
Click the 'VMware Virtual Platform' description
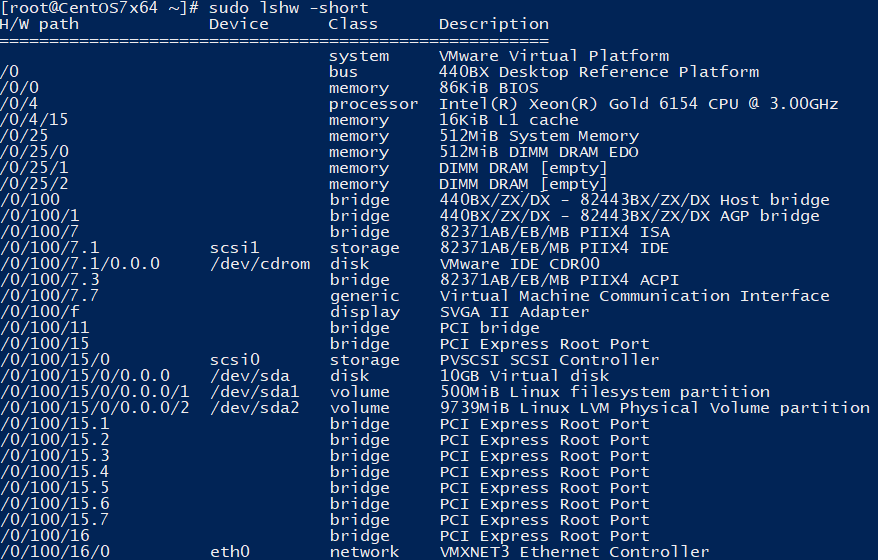(x=553, y=56)
